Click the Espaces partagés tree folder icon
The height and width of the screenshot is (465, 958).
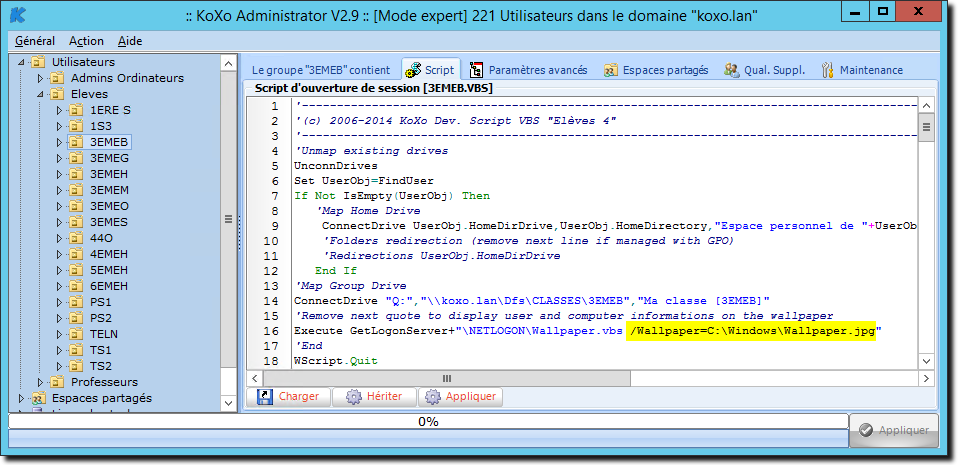click(38, 398)
